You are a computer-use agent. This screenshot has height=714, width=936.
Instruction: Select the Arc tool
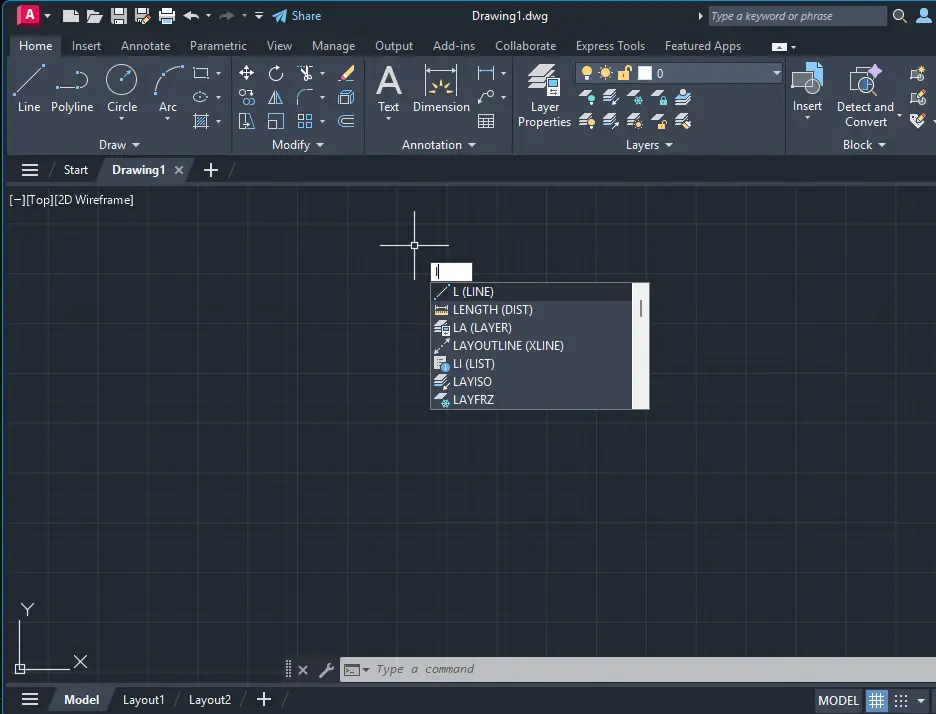click(168, 87)
